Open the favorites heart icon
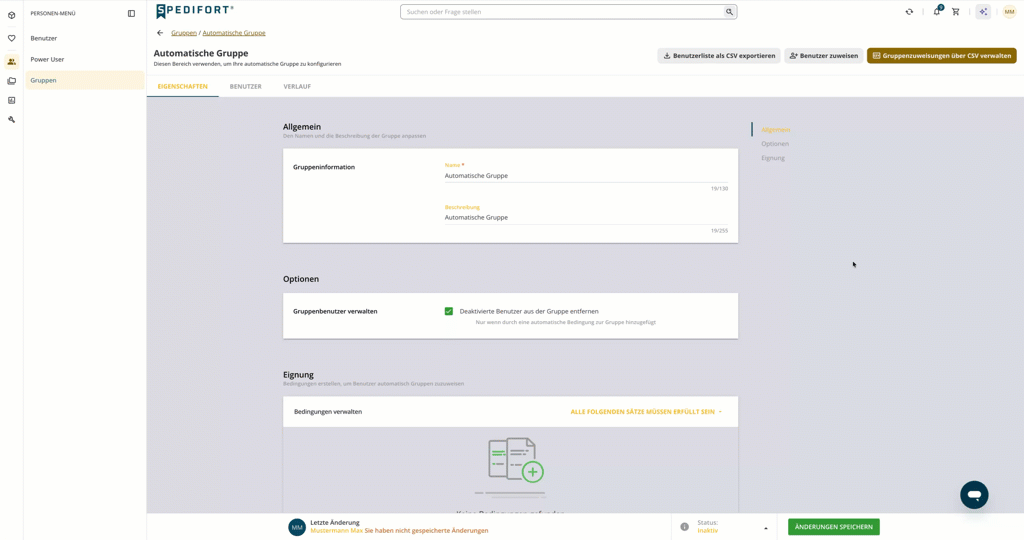 [11, 39]
